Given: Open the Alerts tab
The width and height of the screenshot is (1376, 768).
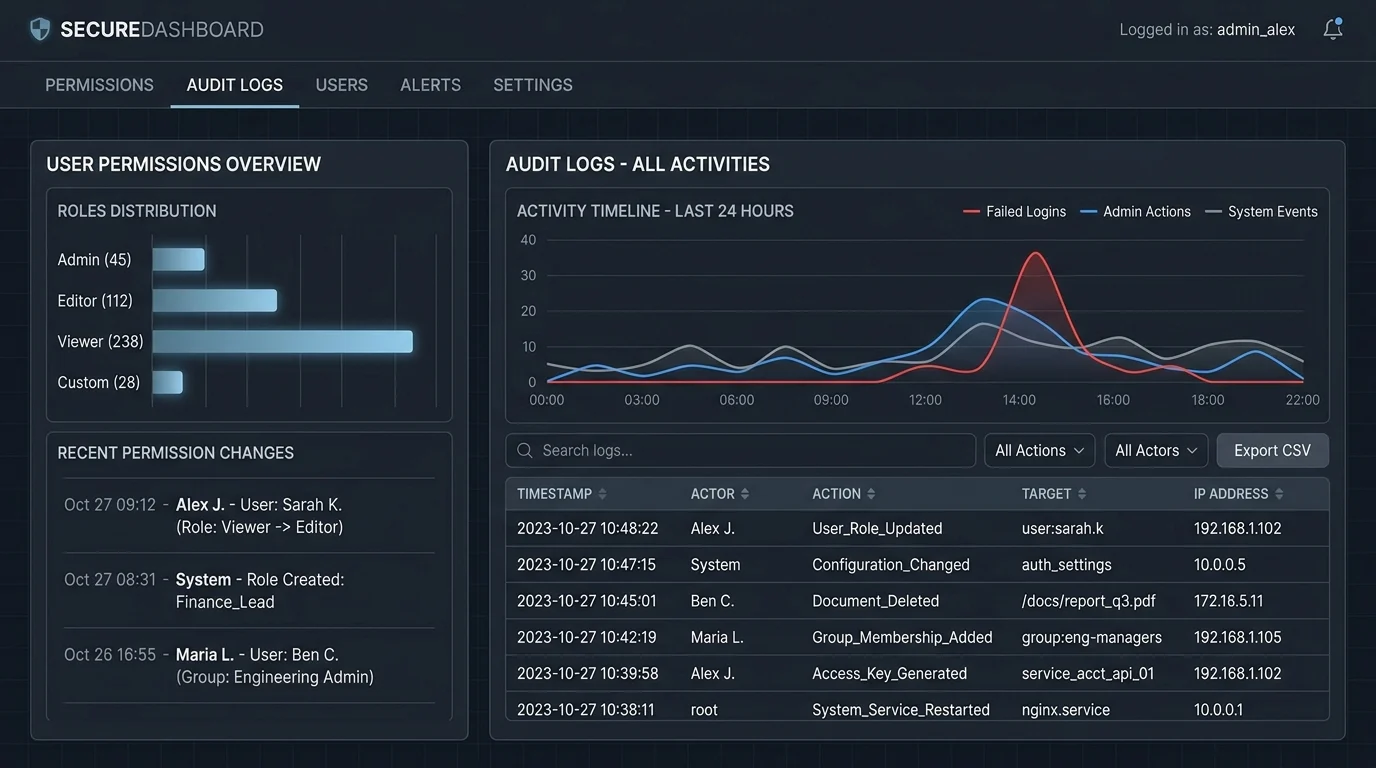Looking at the screenshot, I should (431, 85).
